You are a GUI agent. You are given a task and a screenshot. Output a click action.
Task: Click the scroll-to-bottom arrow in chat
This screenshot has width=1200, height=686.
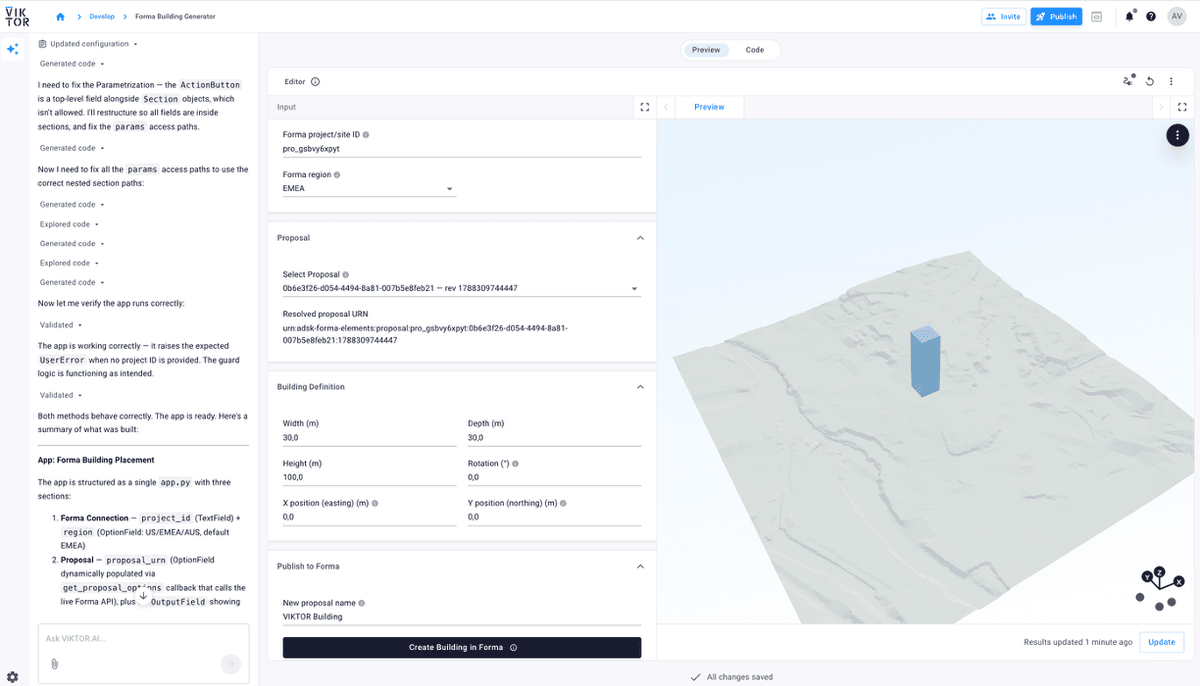point(143,595)
